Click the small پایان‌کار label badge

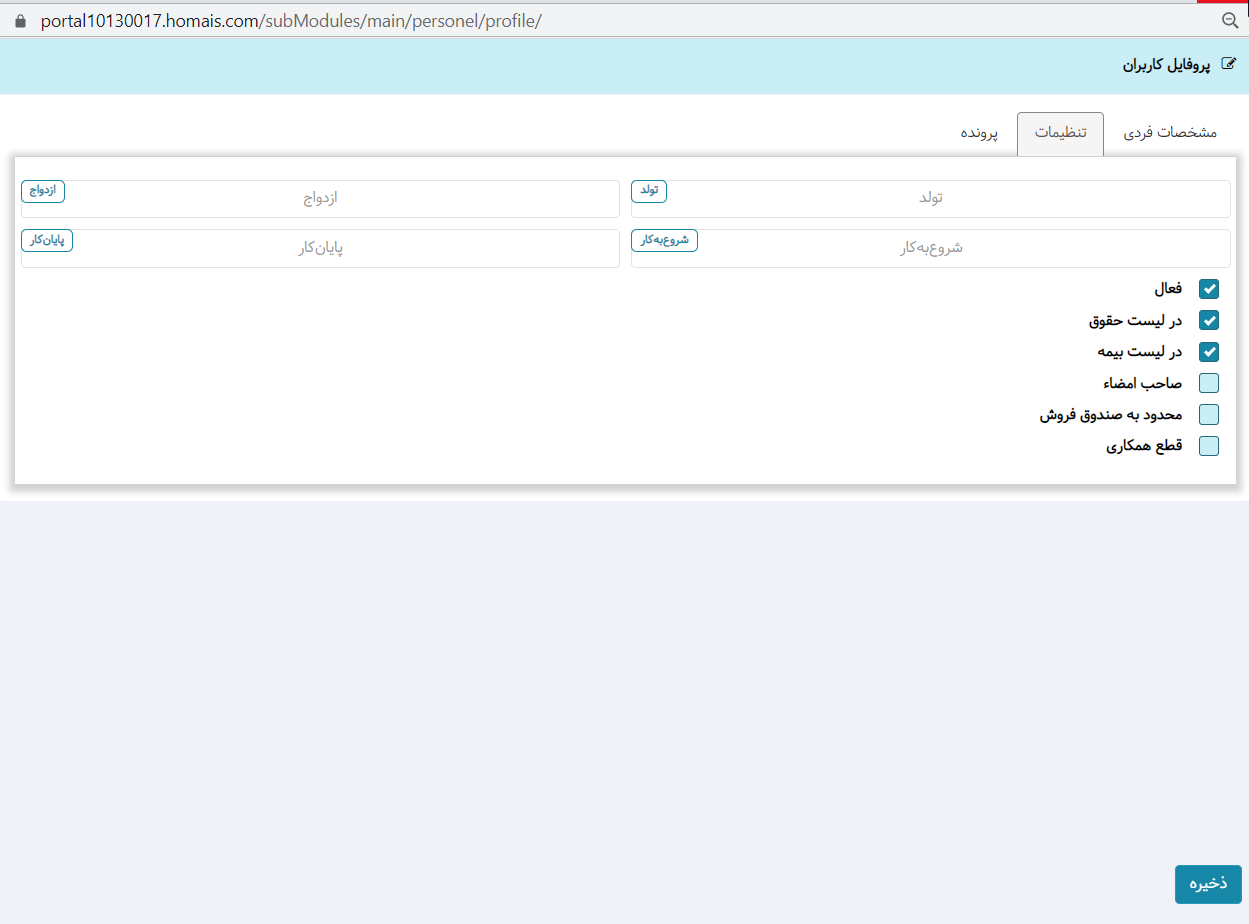47,240
